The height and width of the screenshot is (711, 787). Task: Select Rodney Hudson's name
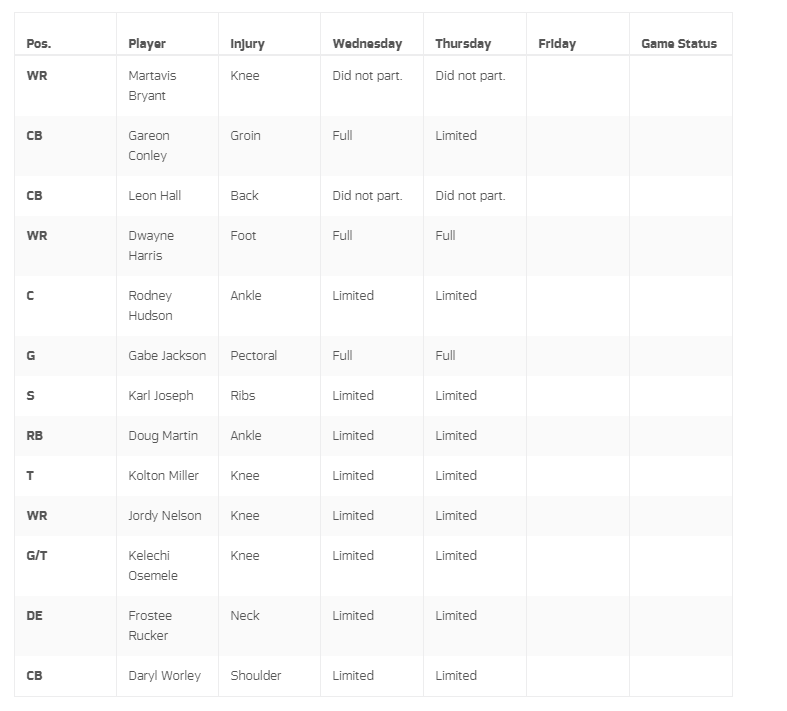pyautogui.click(x=150, y=306)
